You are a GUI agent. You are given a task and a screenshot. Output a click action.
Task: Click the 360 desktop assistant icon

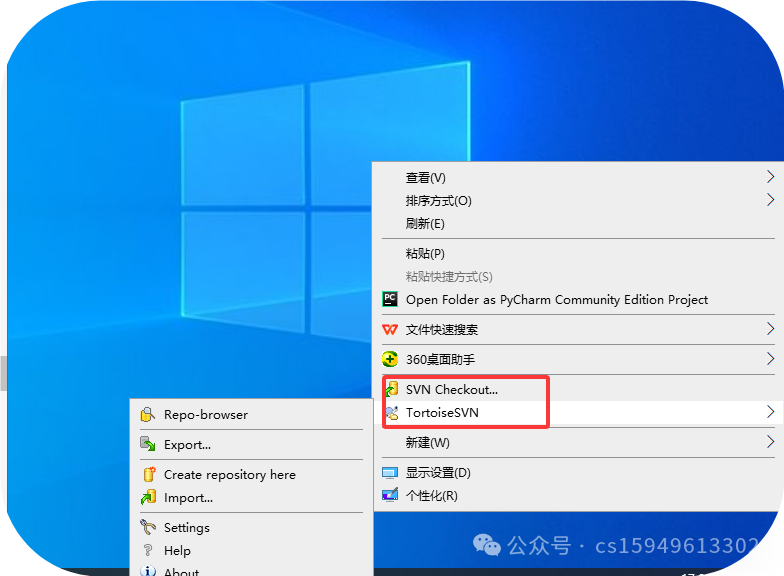point(390,359)
